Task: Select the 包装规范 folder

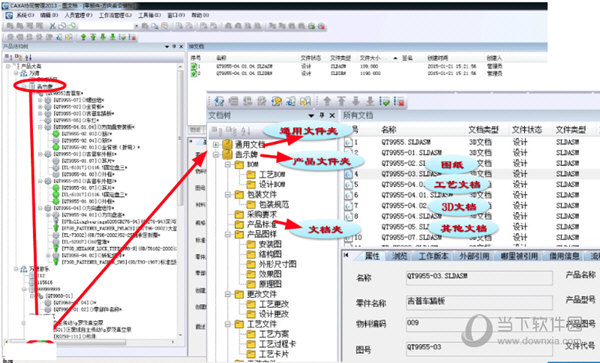Action: [x=268, y=205]
